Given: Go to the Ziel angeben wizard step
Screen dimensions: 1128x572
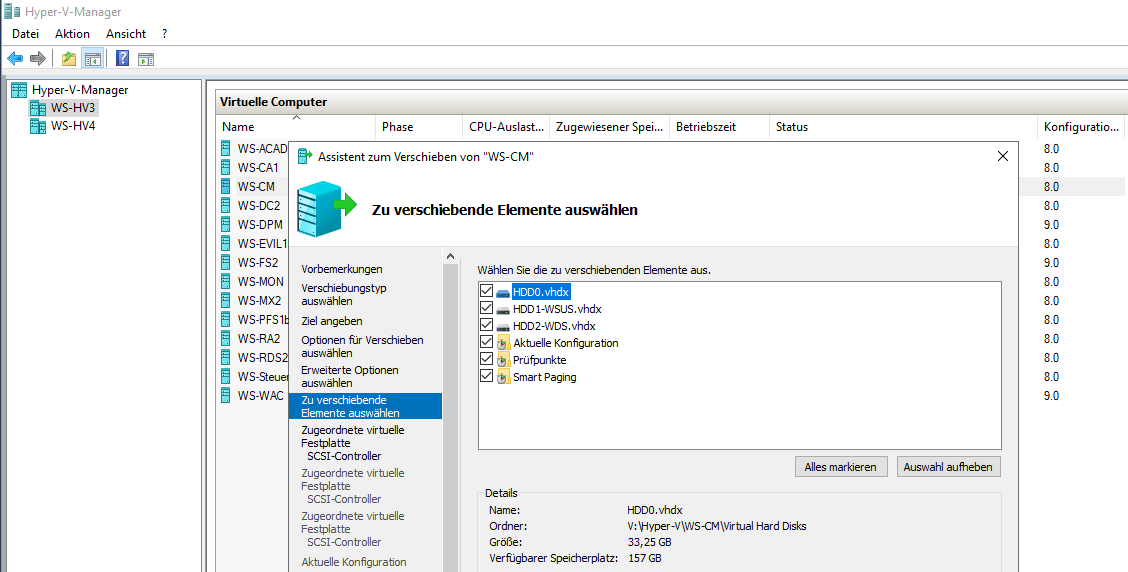Looking at the screenshot, I should 332,321.
